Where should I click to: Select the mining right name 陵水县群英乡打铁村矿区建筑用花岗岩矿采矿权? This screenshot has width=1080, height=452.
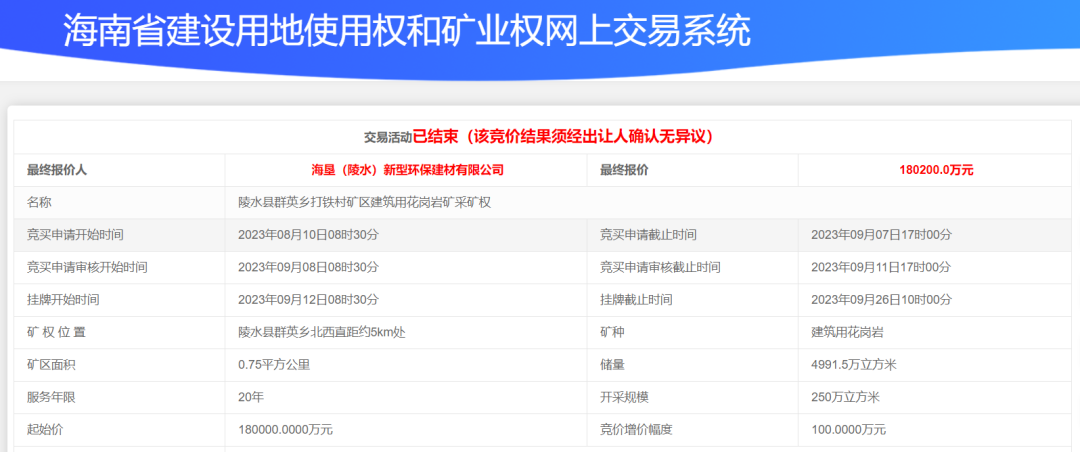click(x=364, y=202)
